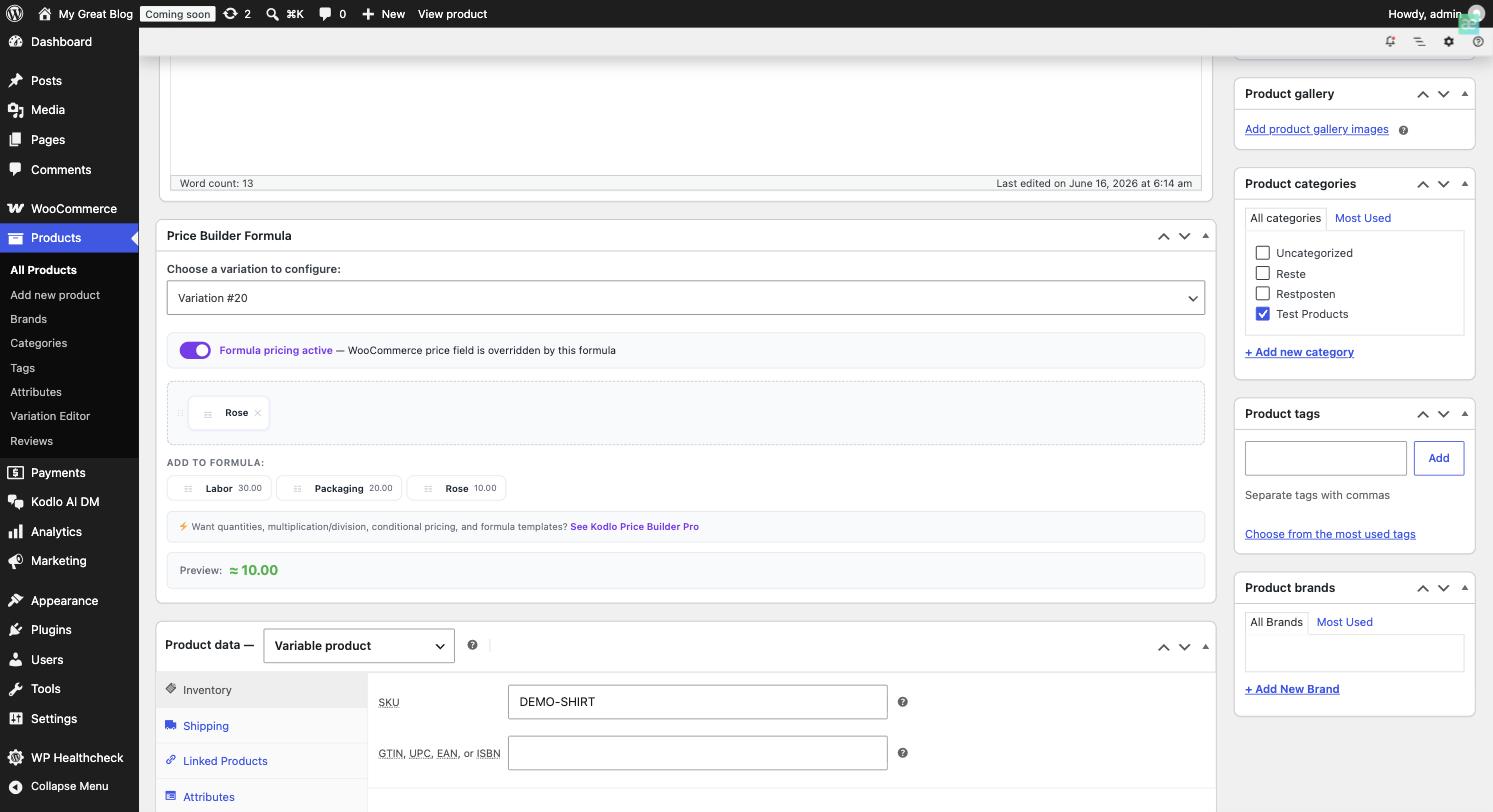Open the Linked Products tab
This screenshot has height=812, width=1493.
225,761
